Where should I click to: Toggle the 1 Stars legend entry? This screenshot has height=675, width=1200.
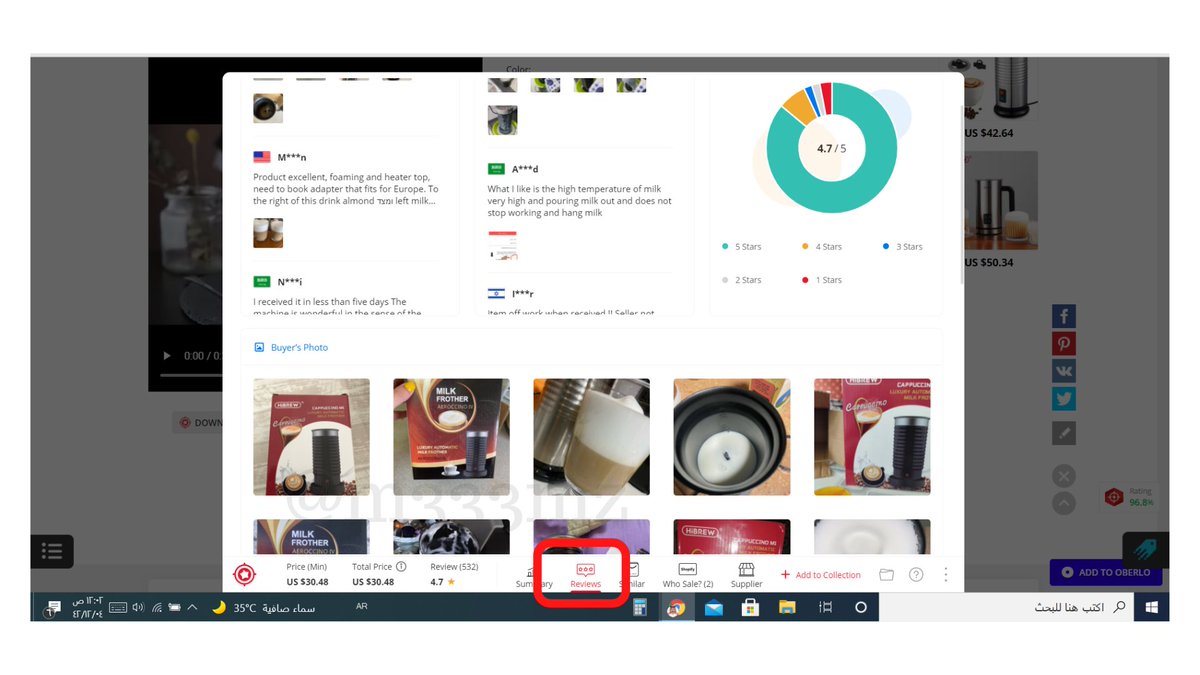coord(822,280)
